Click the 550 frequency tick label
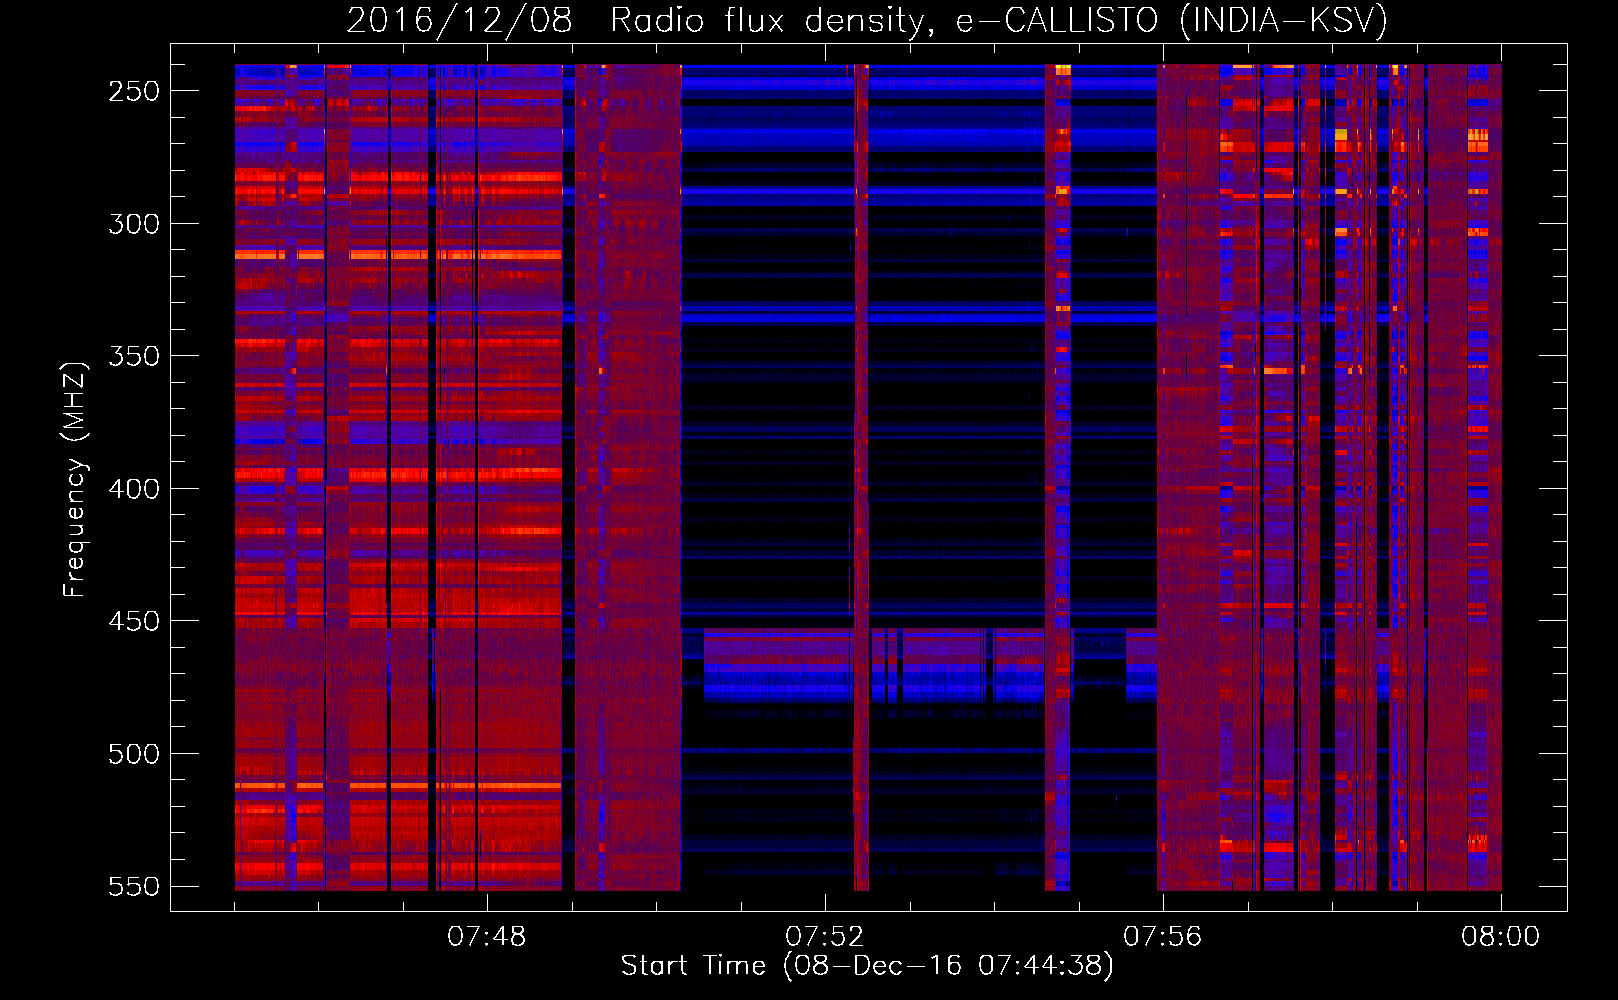The height and width of the screenshot is (1000, 1618). [x=134, y=887]
